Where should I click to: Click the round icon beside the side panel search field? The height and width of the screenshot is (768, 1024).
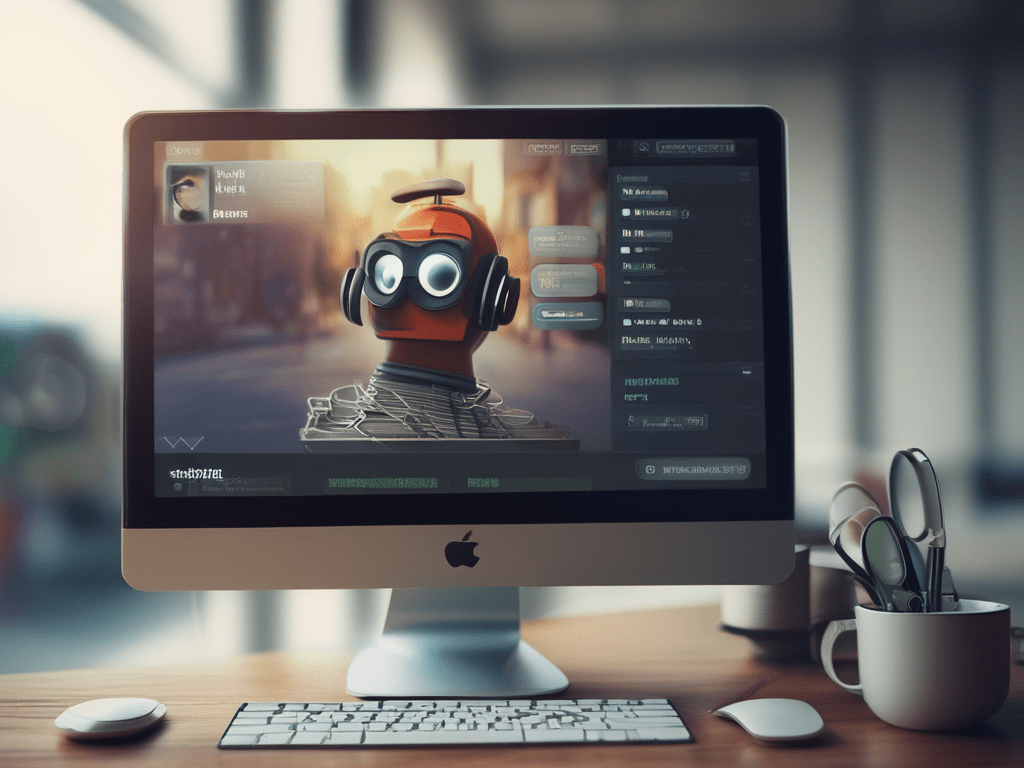[643, 148]
